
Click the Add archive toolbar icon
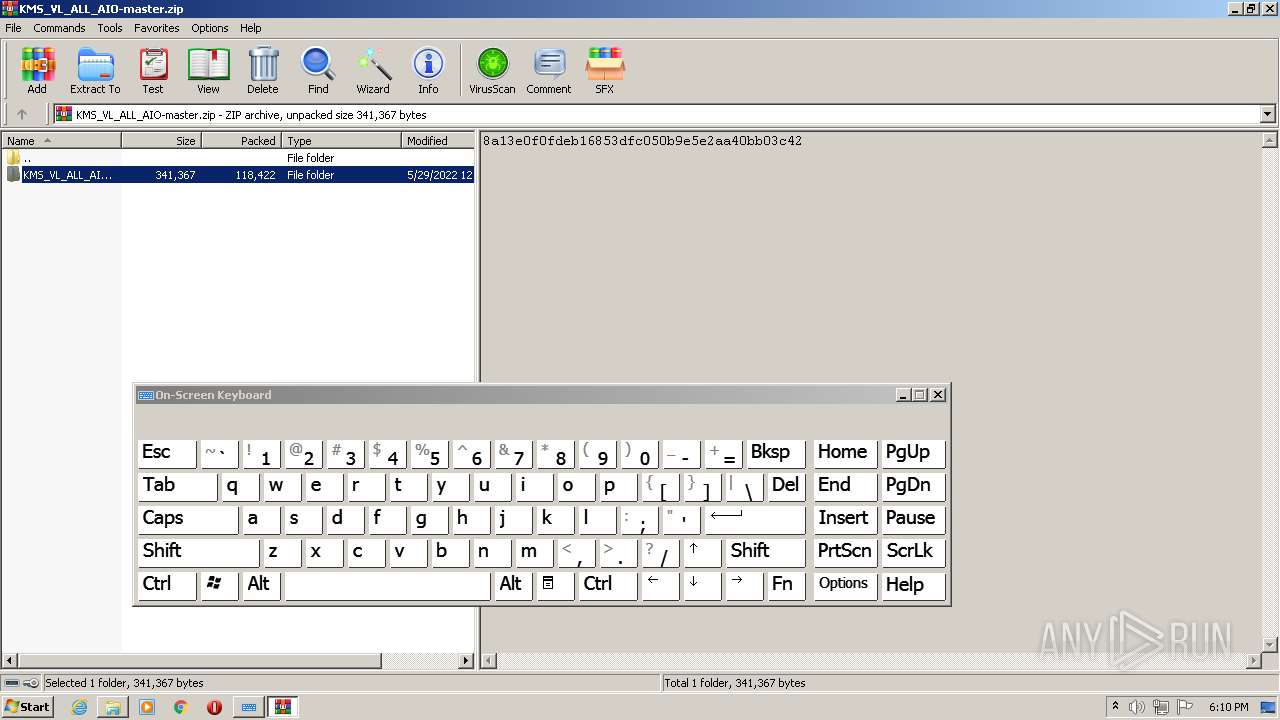click(37, 70)
